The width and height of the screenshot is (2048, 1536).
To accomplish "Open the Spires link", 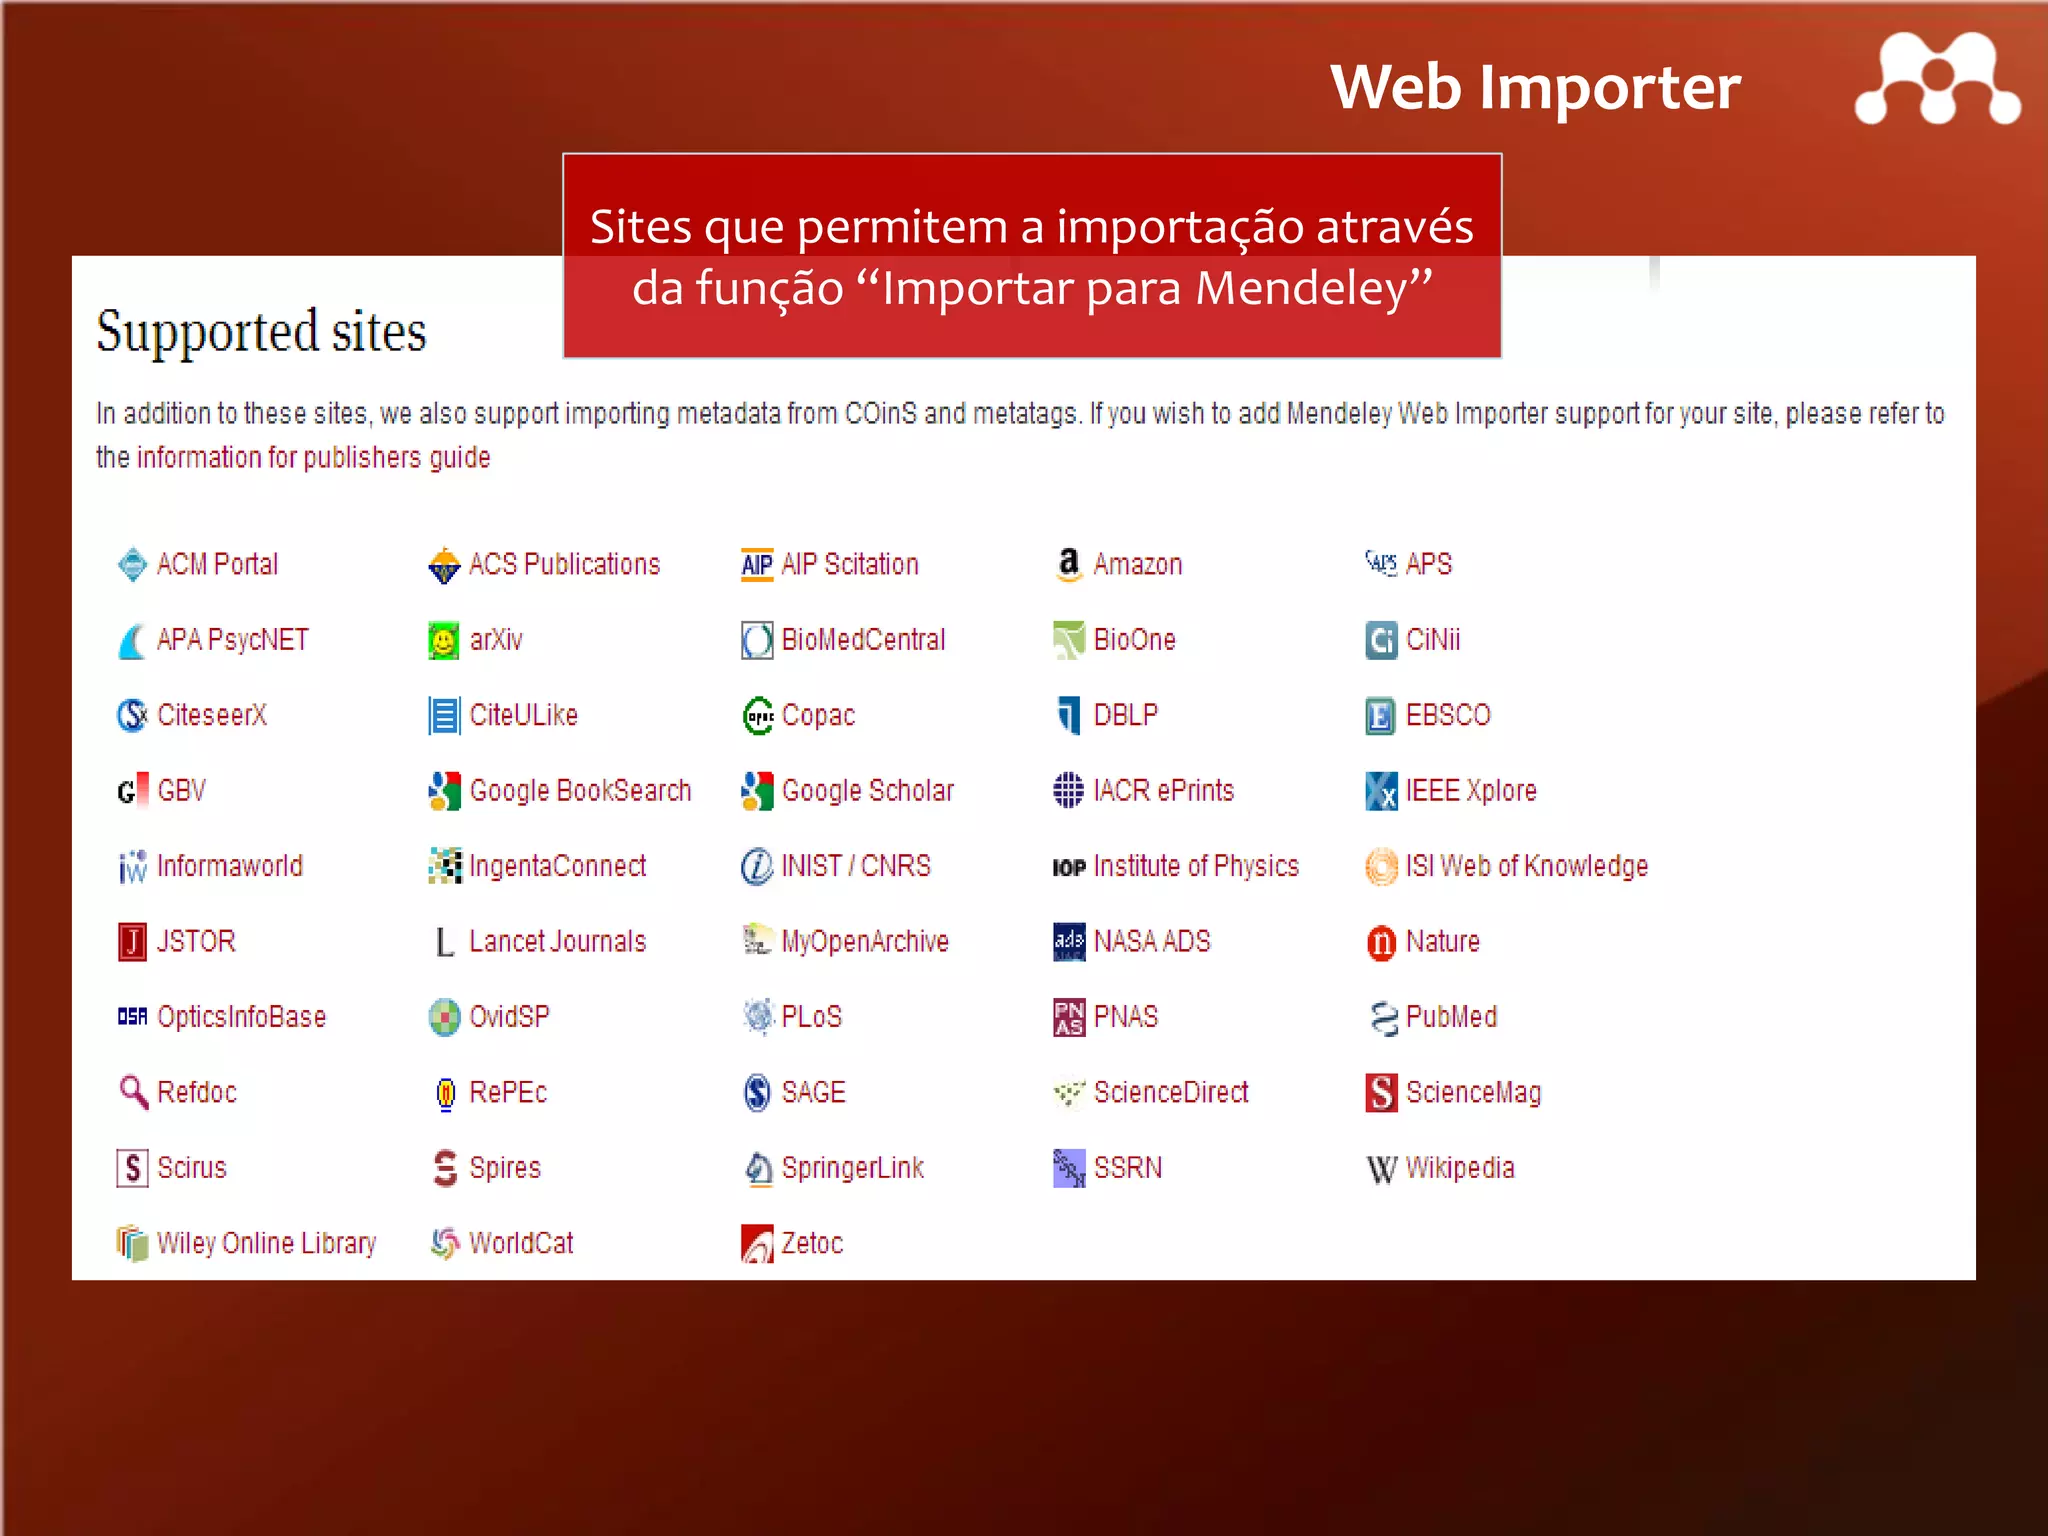I will click(505, 1168).
